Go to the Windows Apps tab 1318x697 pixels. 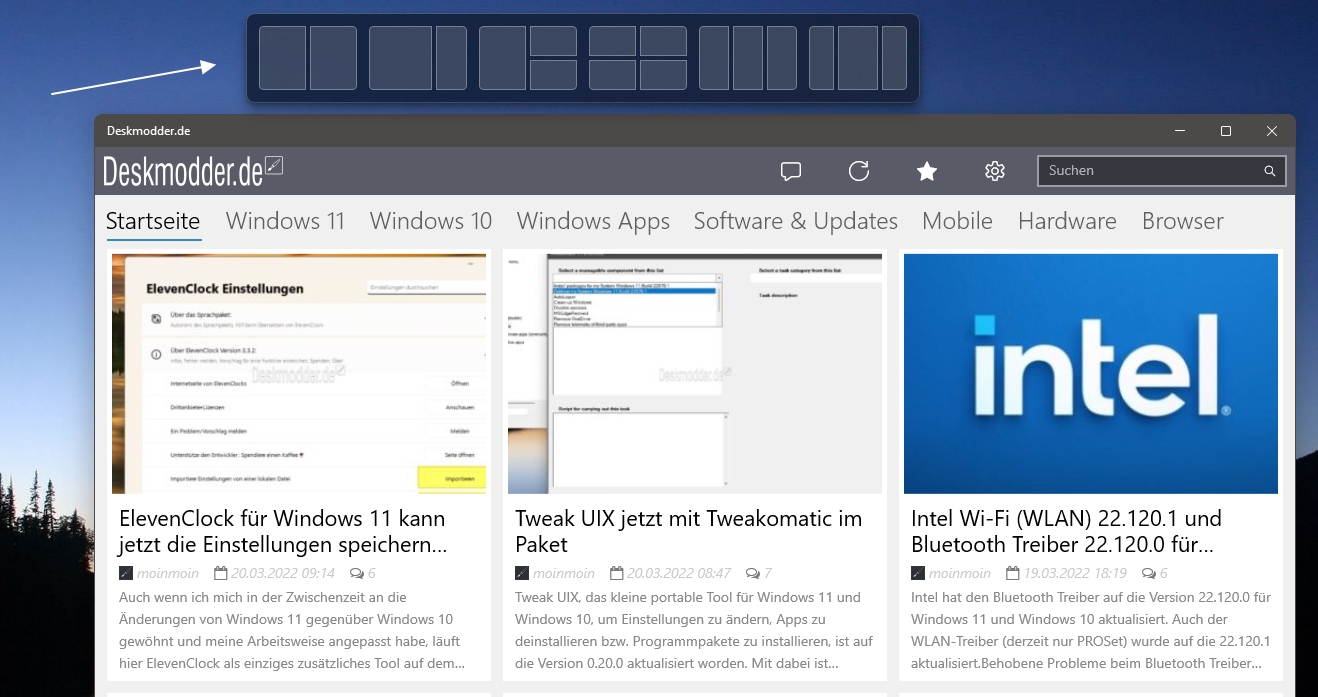[593, 222]
